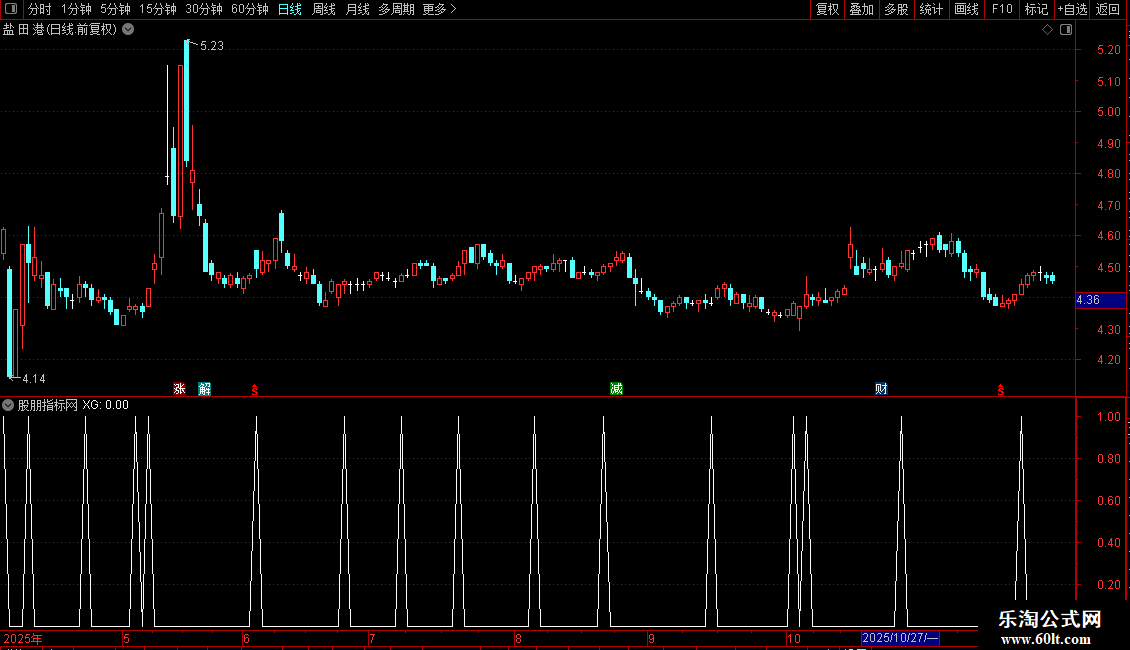This screenshot has height=650, width=1130.
Task: Click month 7 on the time axis
Action: click(x=372, y=638)
